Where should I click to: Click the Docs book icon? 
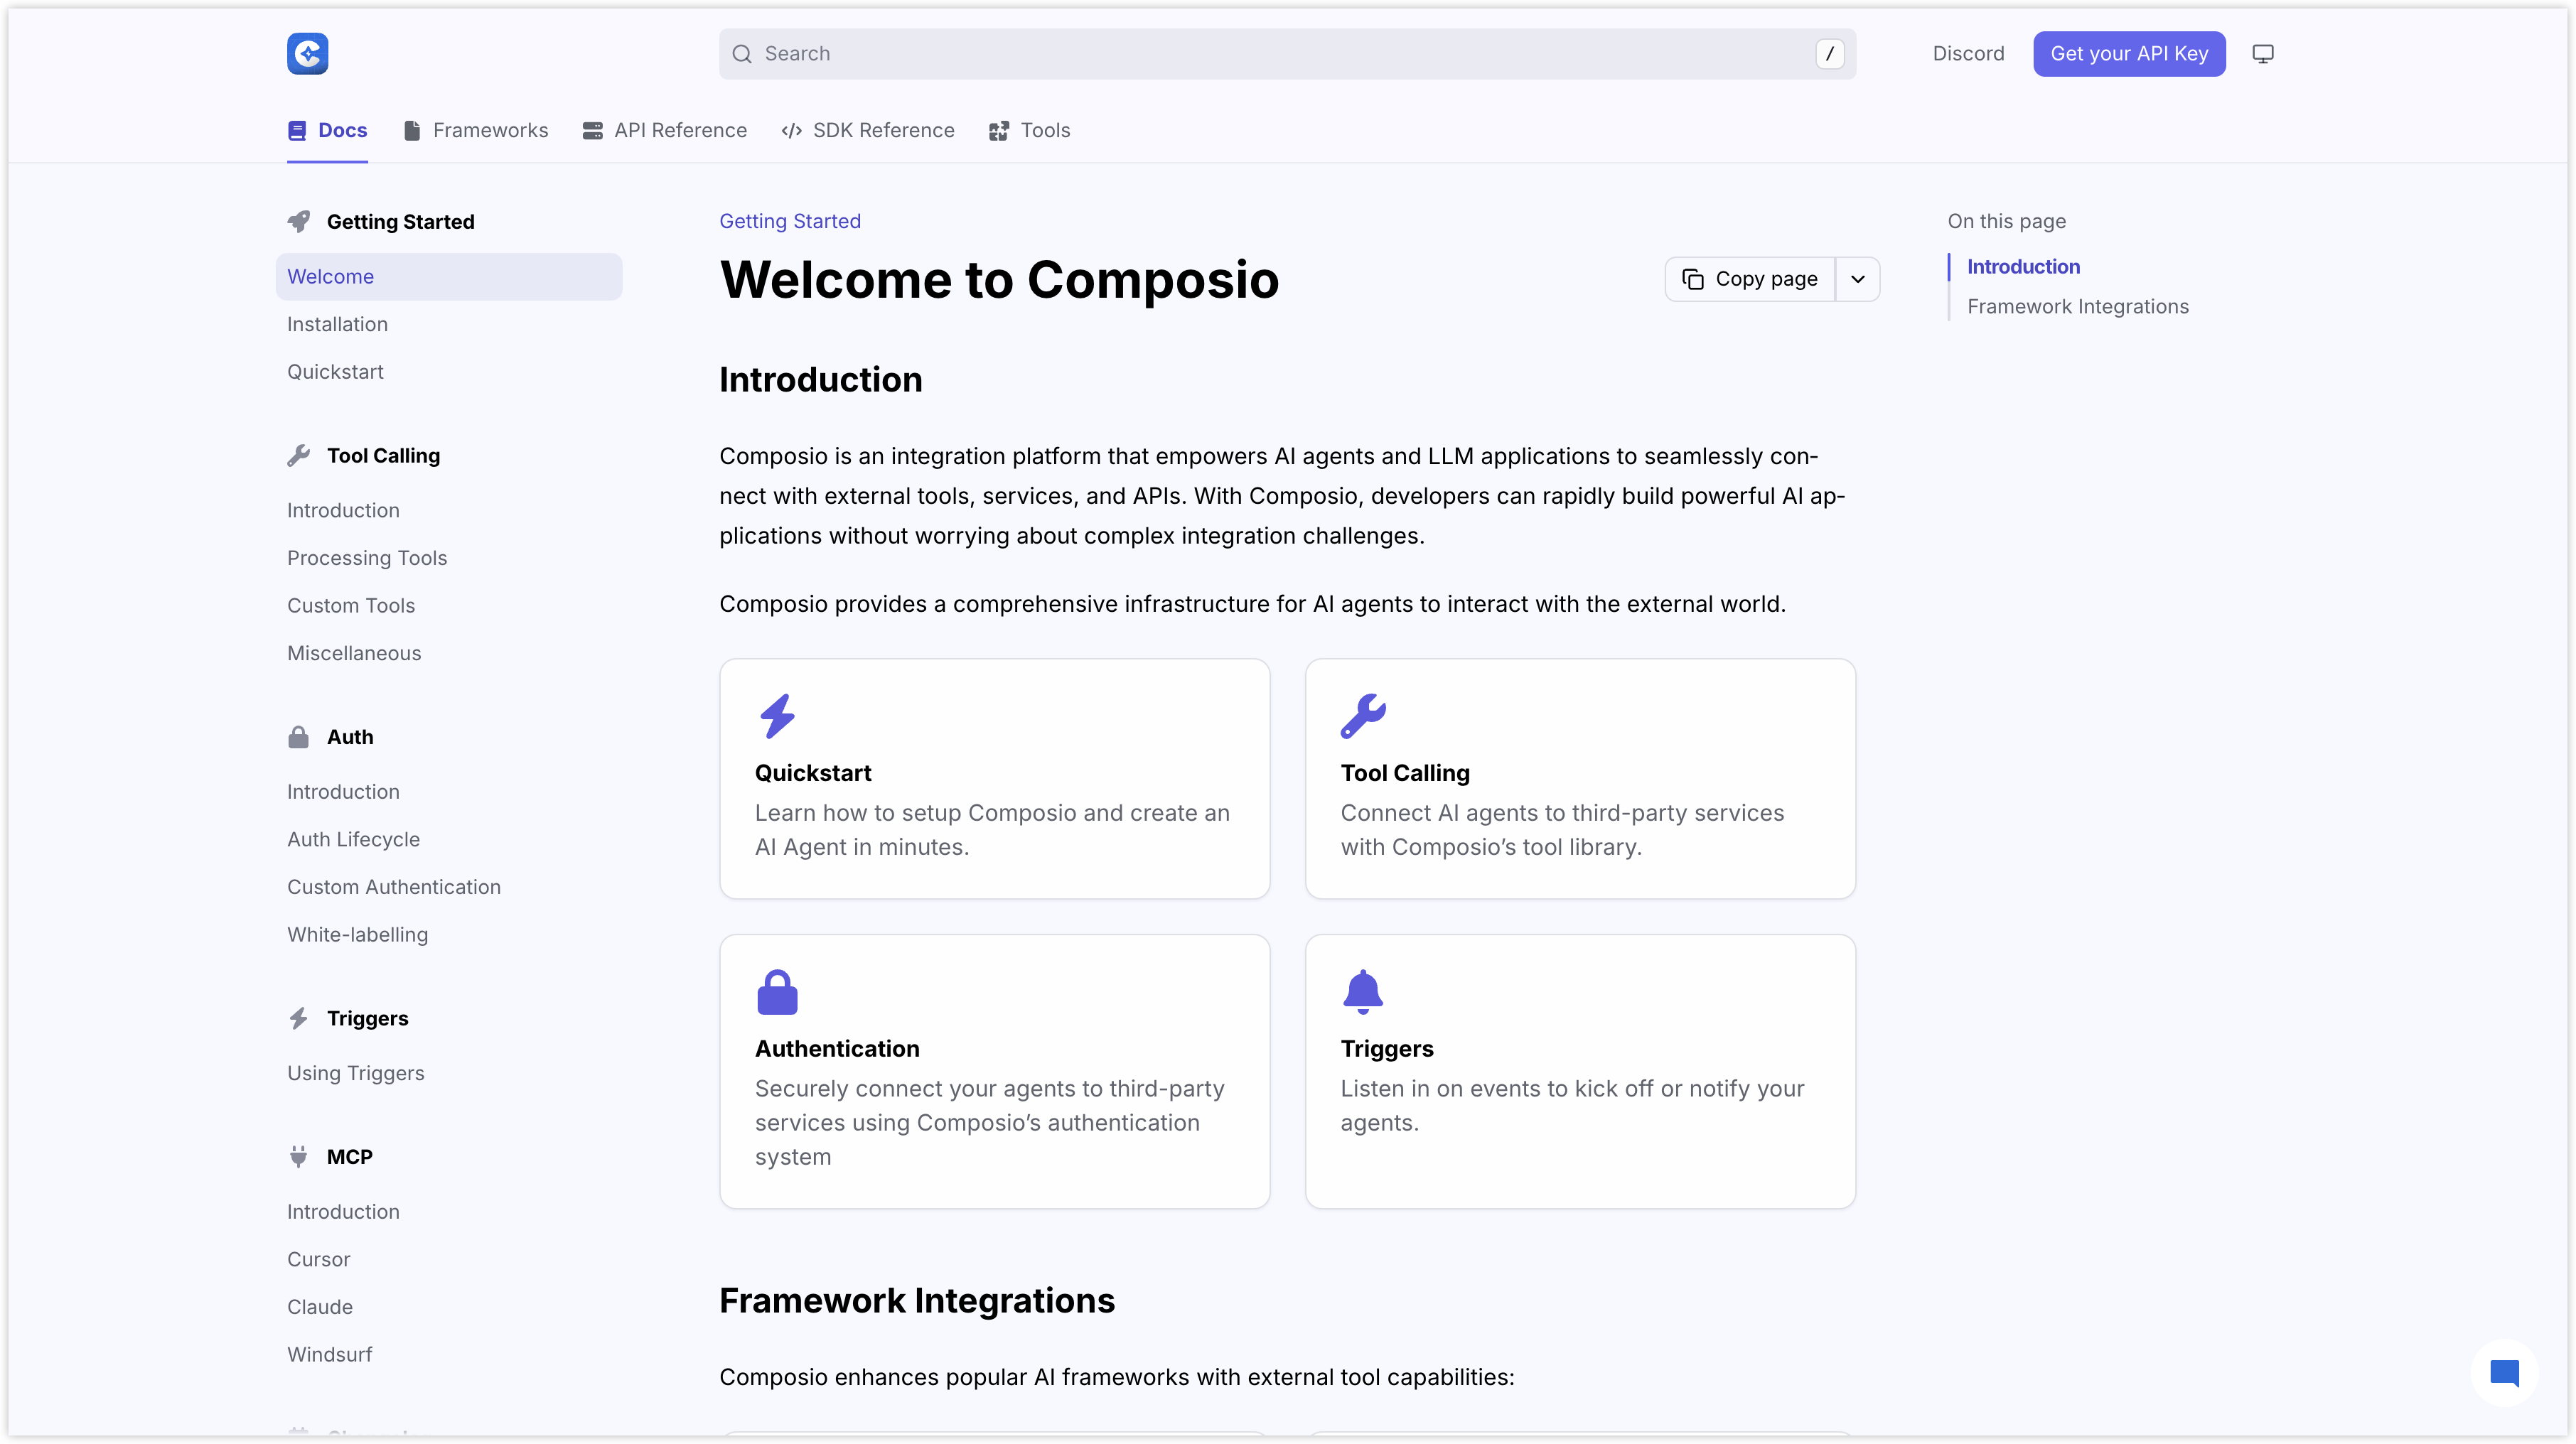[x=297, y=131]
